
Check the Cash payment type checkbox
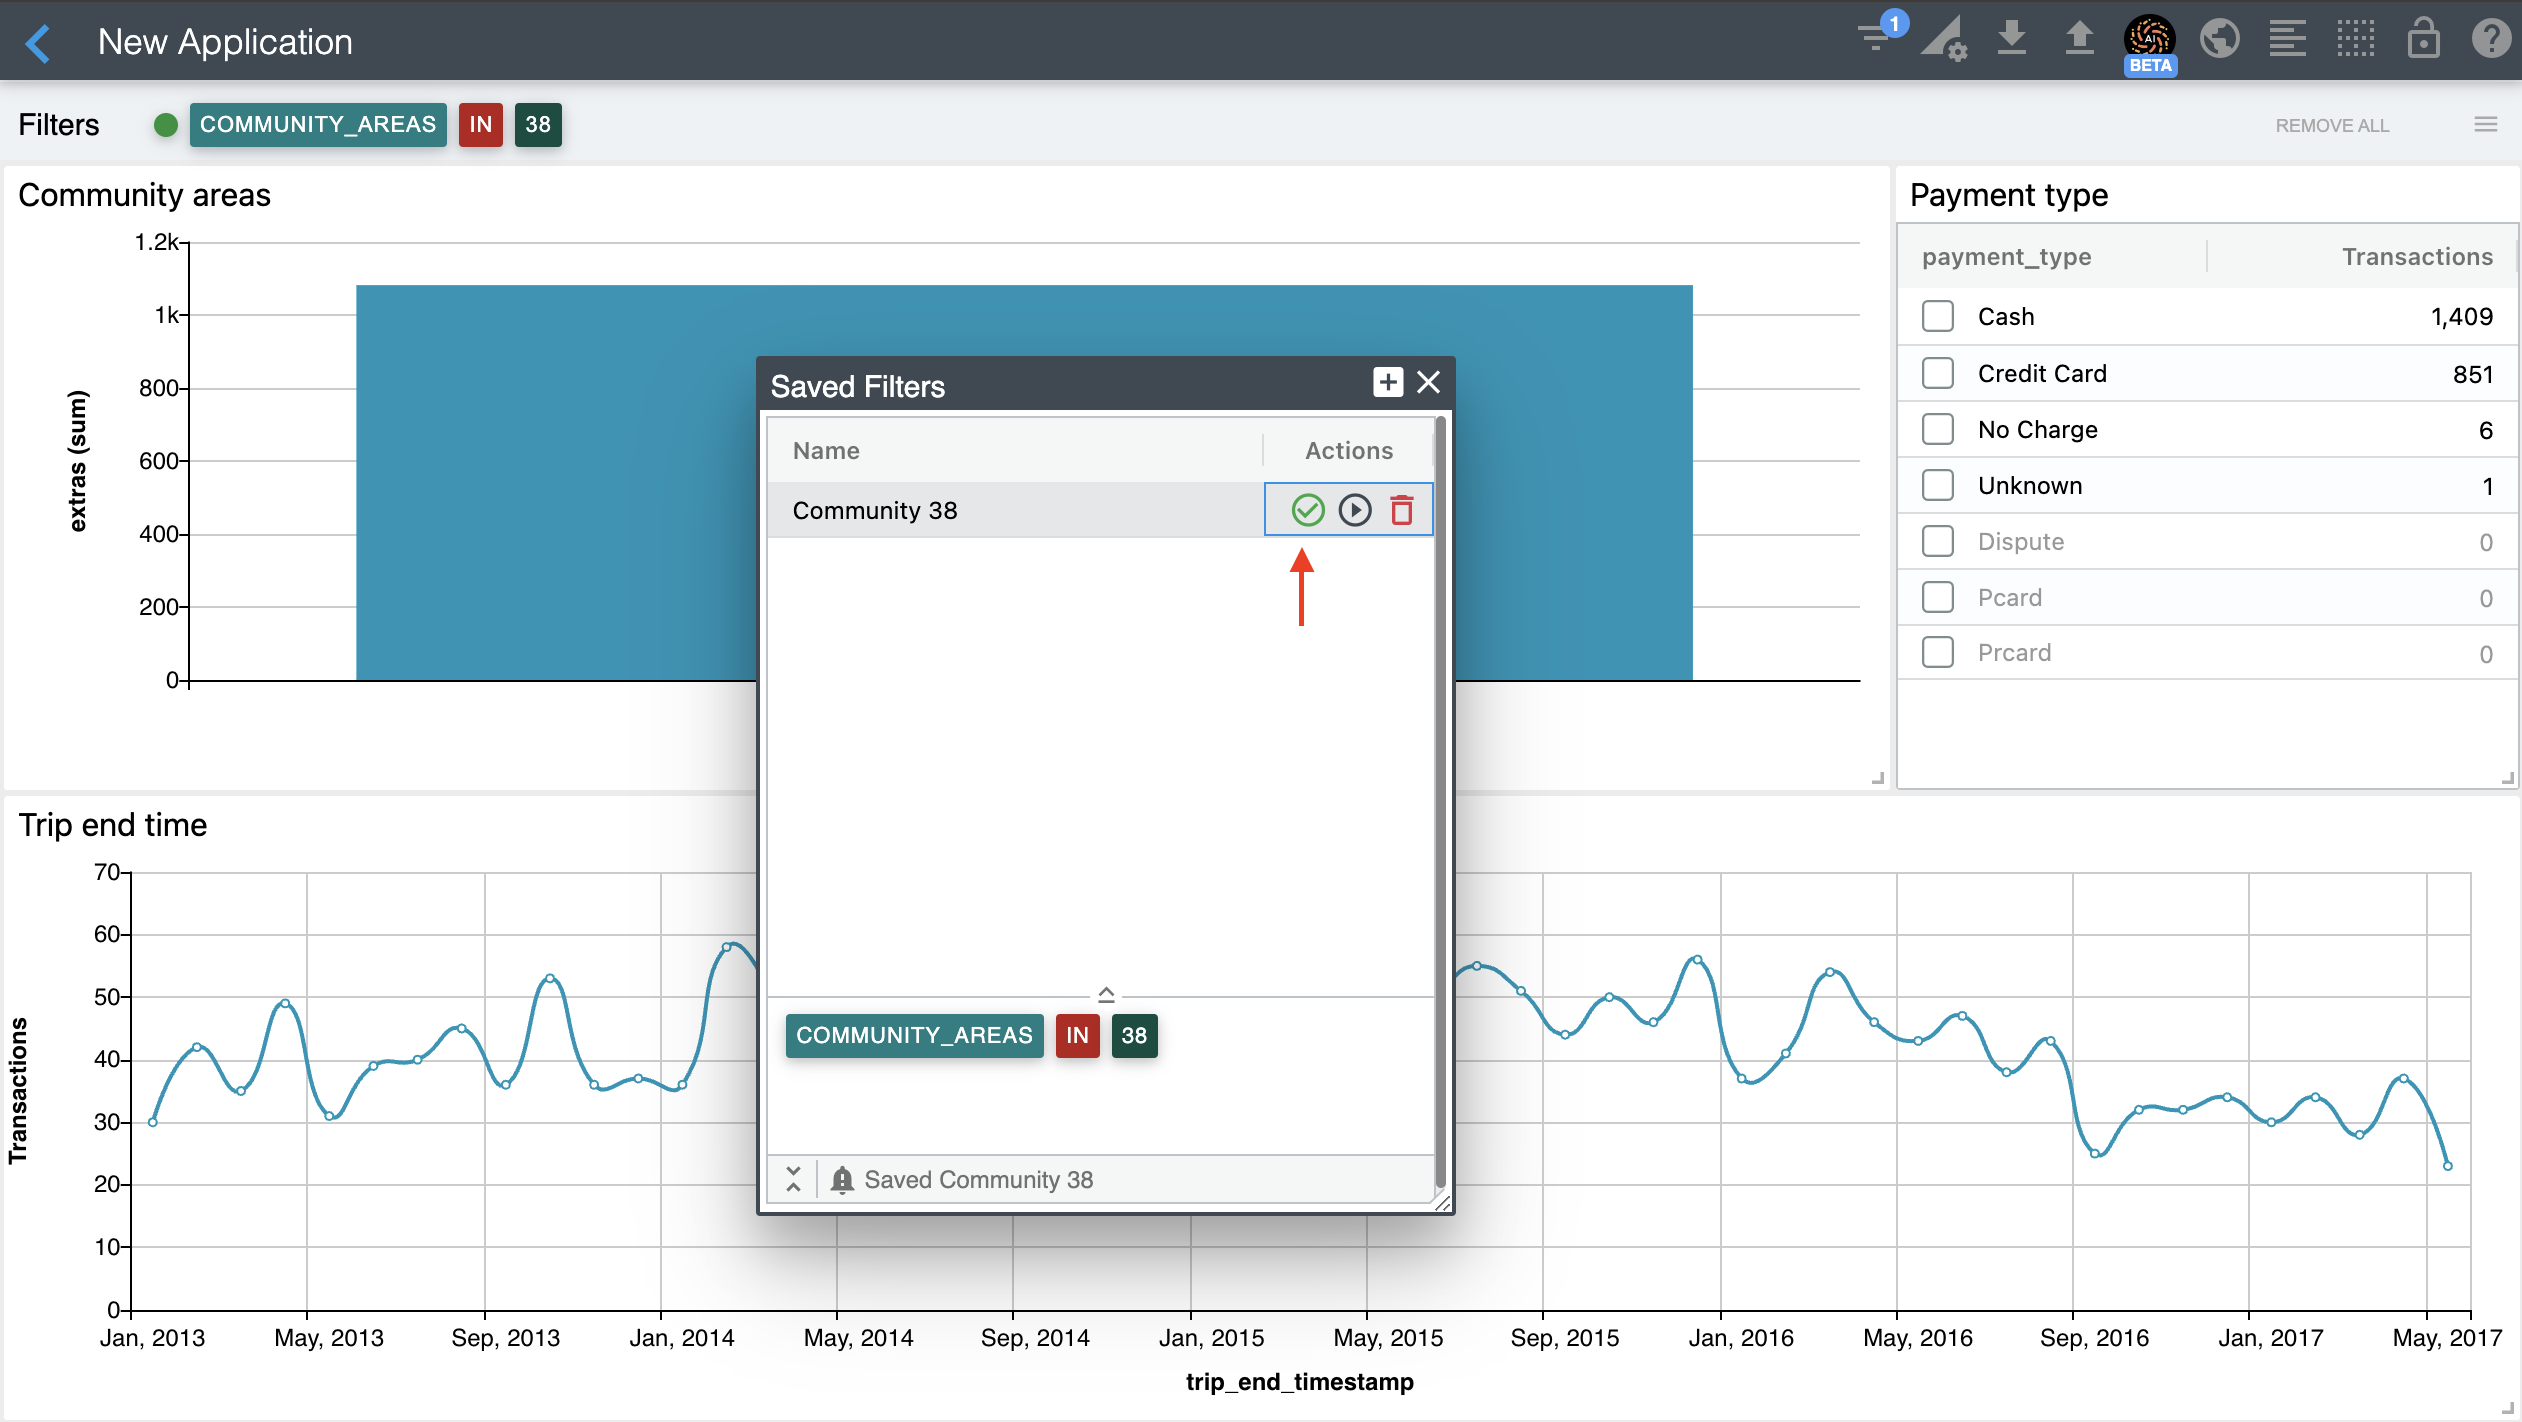(x=1937, y=316)
